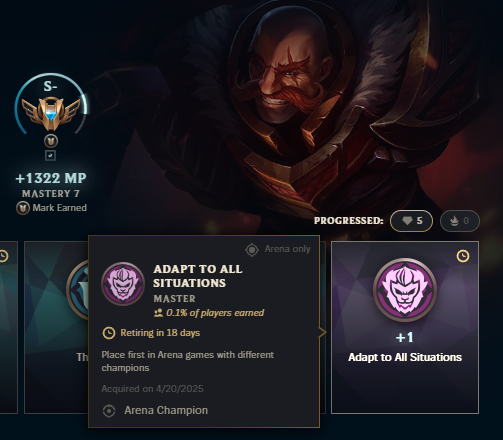Screen dimensions: 503x440
Task: Toggle the progressed flame filter showing 0
Action: 460,221
